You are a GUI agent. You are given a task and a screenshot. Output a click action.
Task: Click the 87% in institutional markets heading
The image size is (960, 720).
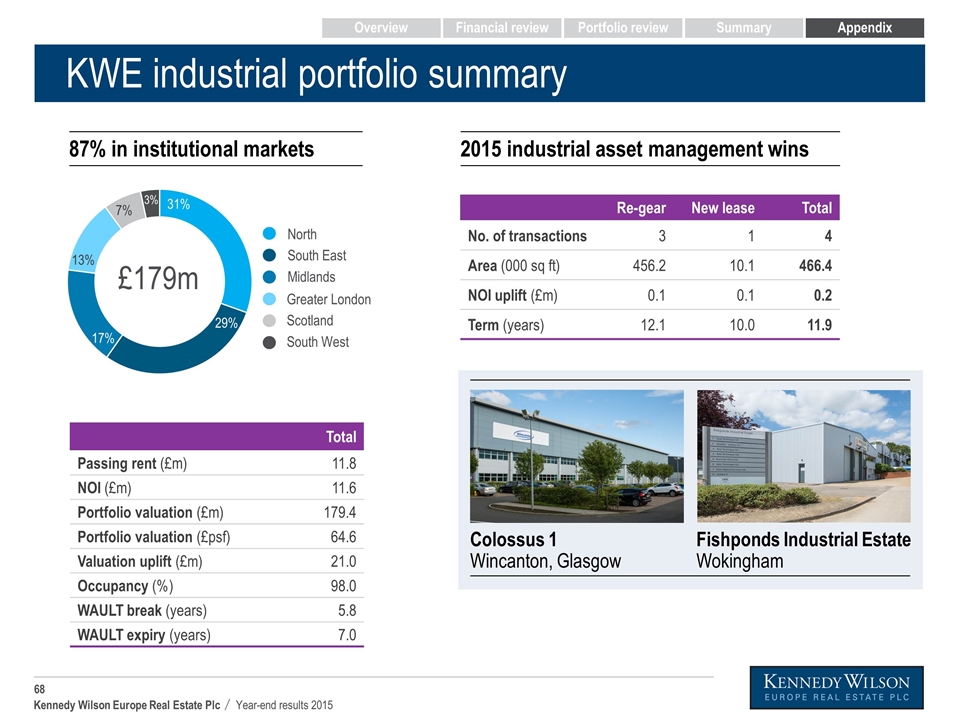coord(192,149)
